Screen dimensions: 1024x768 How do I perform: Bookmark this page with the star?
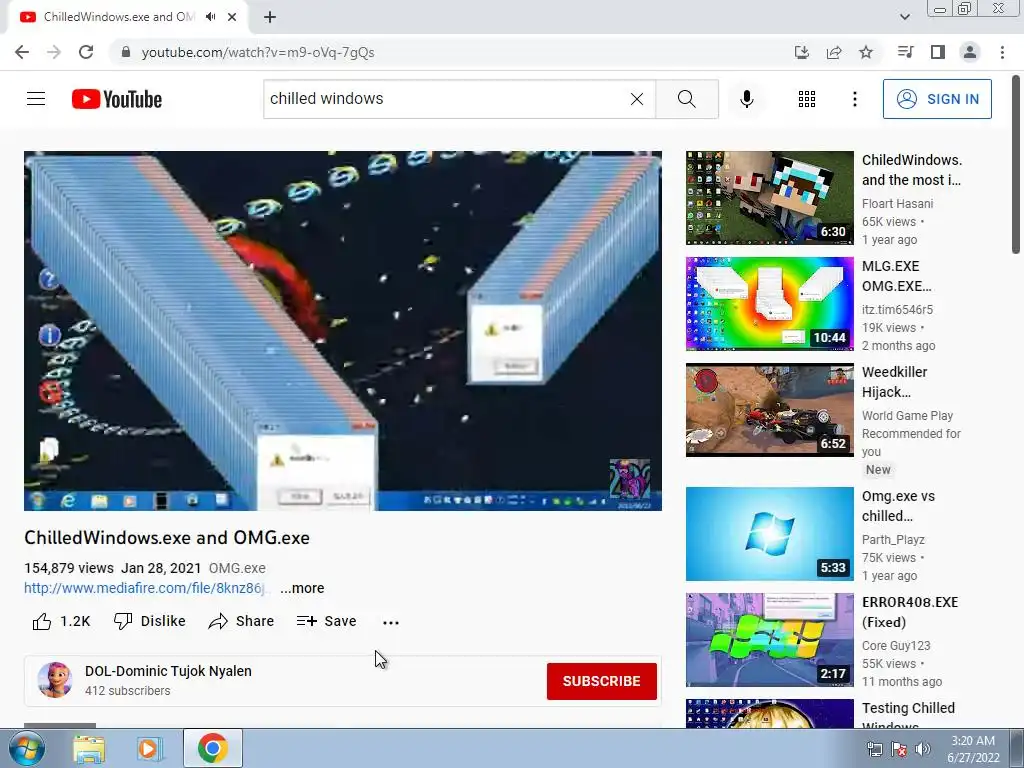pos(866,52)
